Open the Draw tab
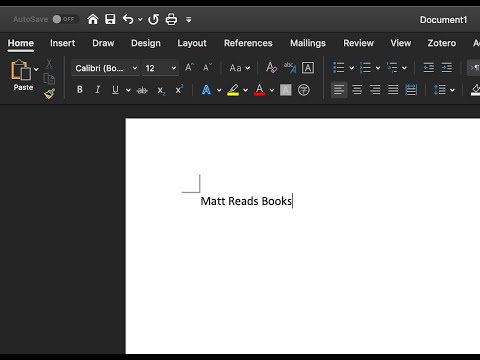Viewport: 480px width, 360px height. pos(103,43)
